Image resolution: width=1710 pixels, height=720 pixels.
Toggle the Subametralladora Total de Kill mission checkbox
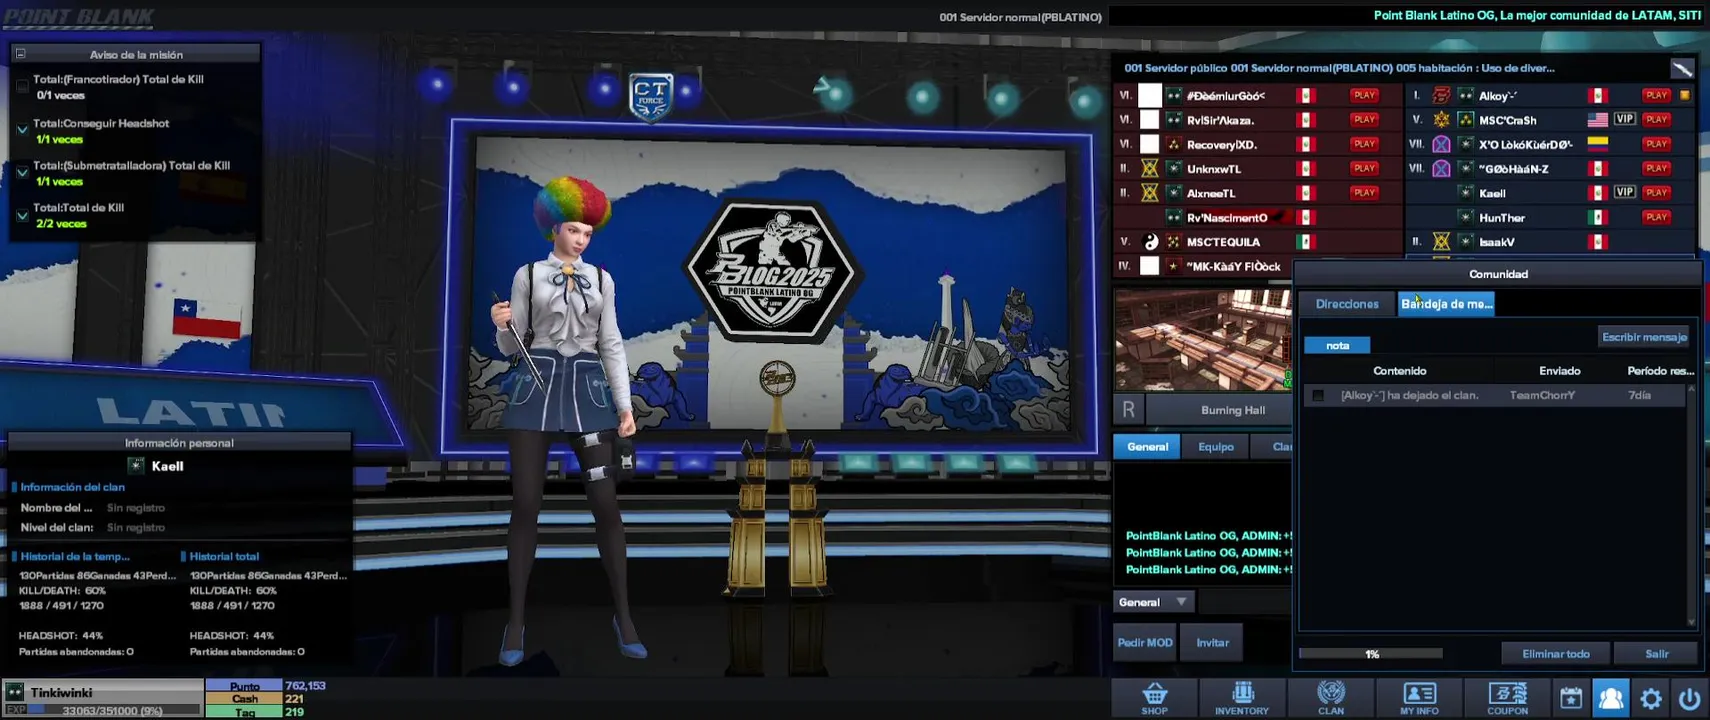22,172
